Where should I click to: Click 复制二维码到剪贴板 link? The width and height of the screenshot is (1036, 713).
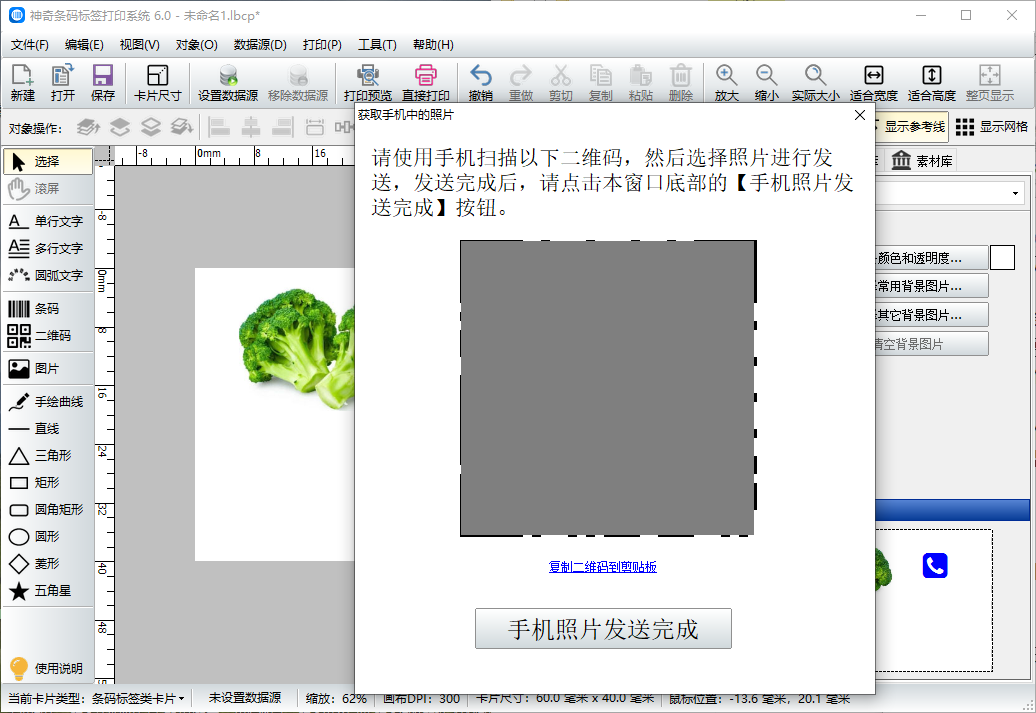point(603,567)
